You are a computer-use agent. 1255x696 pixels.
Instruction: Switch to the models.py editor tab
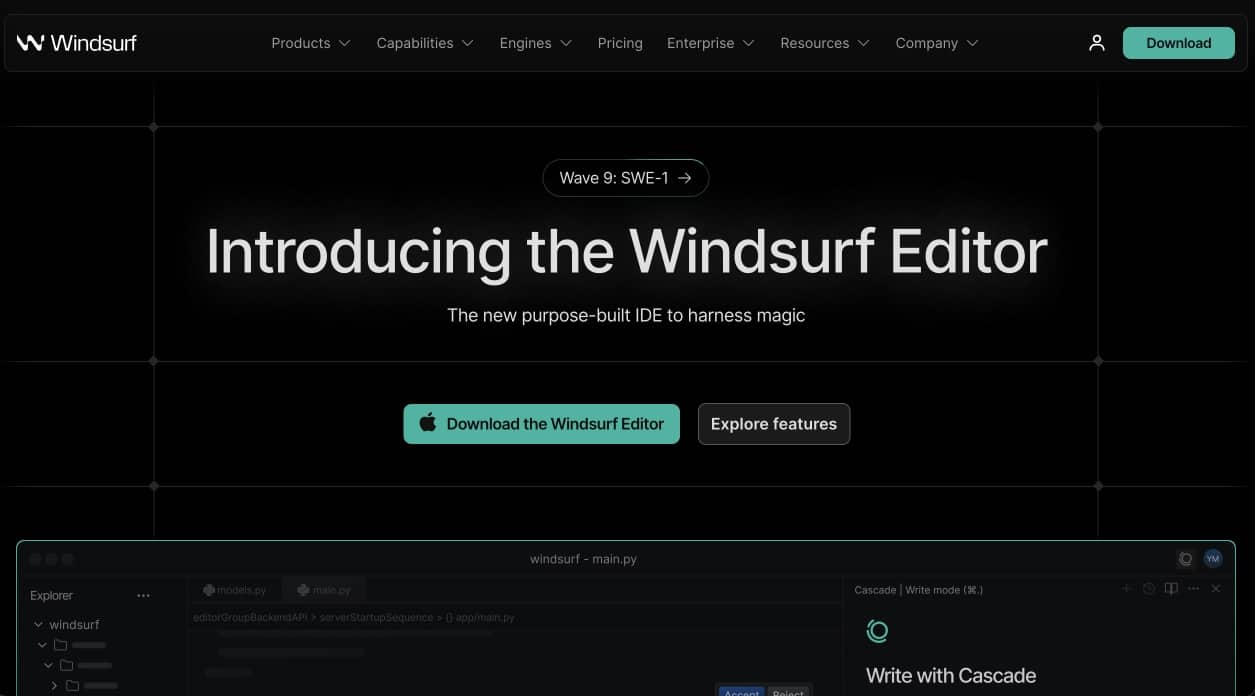(x=235, y=590)
